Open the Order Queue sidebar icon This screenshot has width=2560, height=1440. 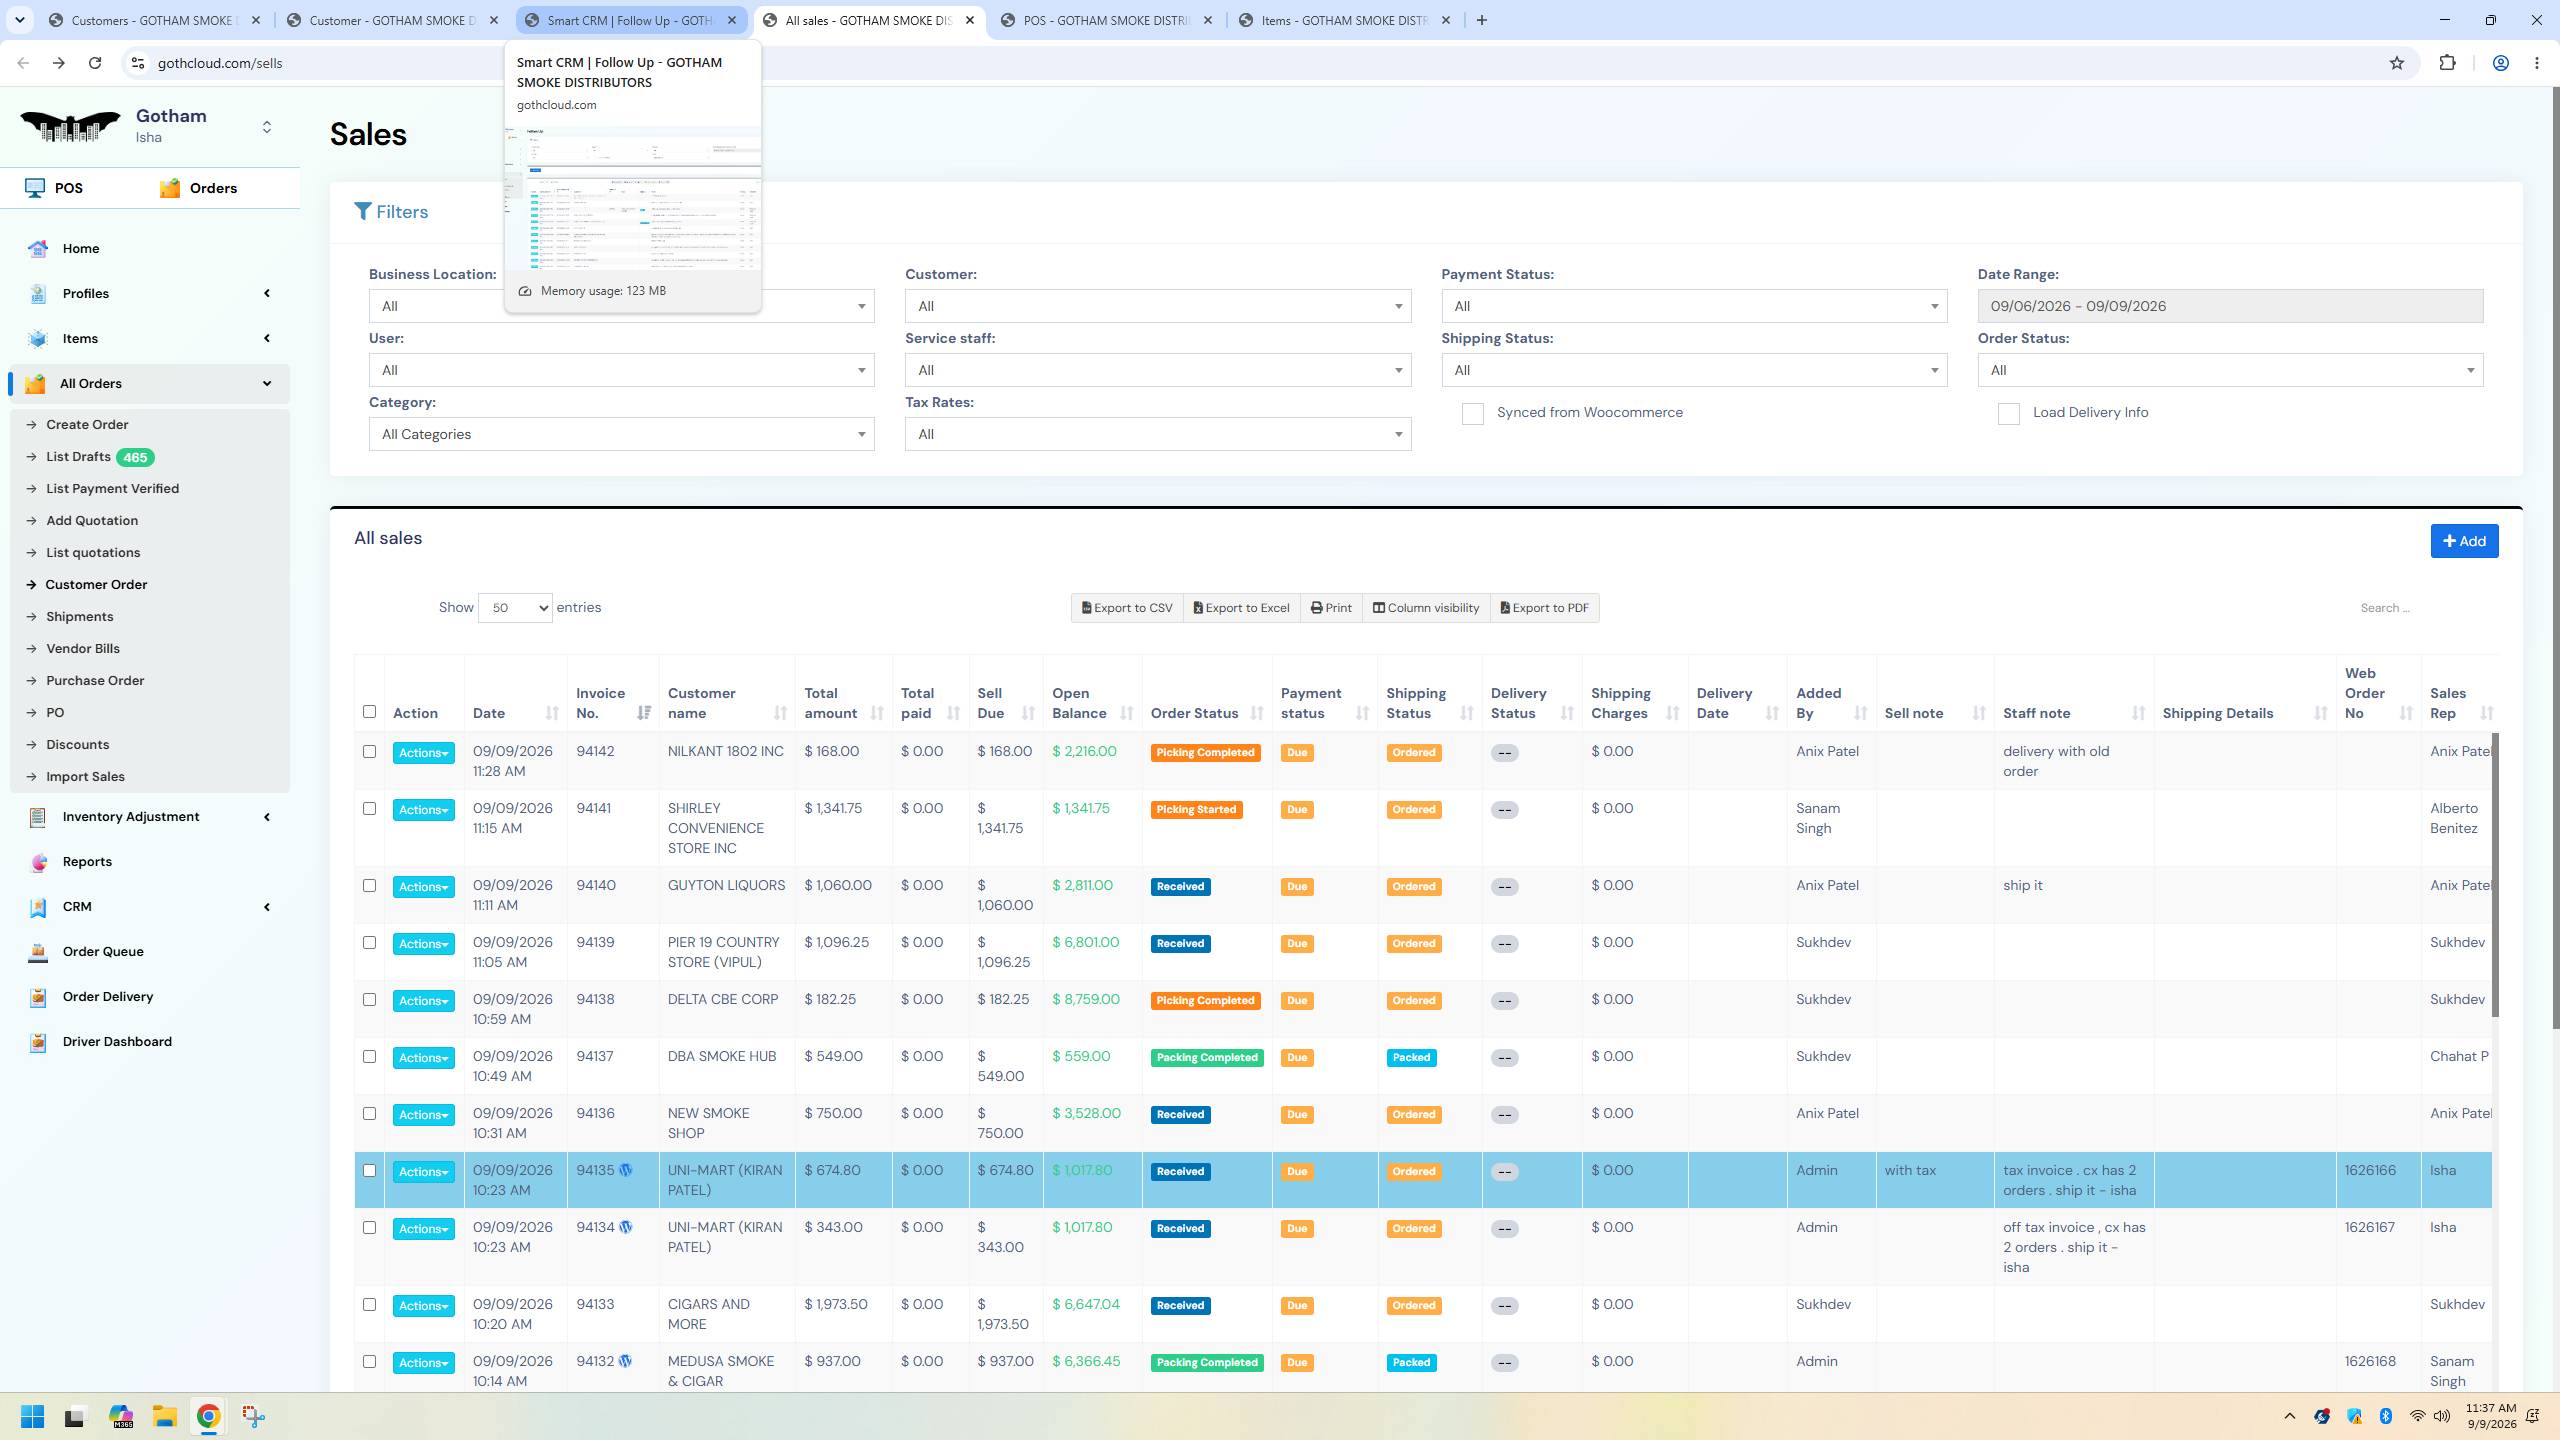pos(38,952)
